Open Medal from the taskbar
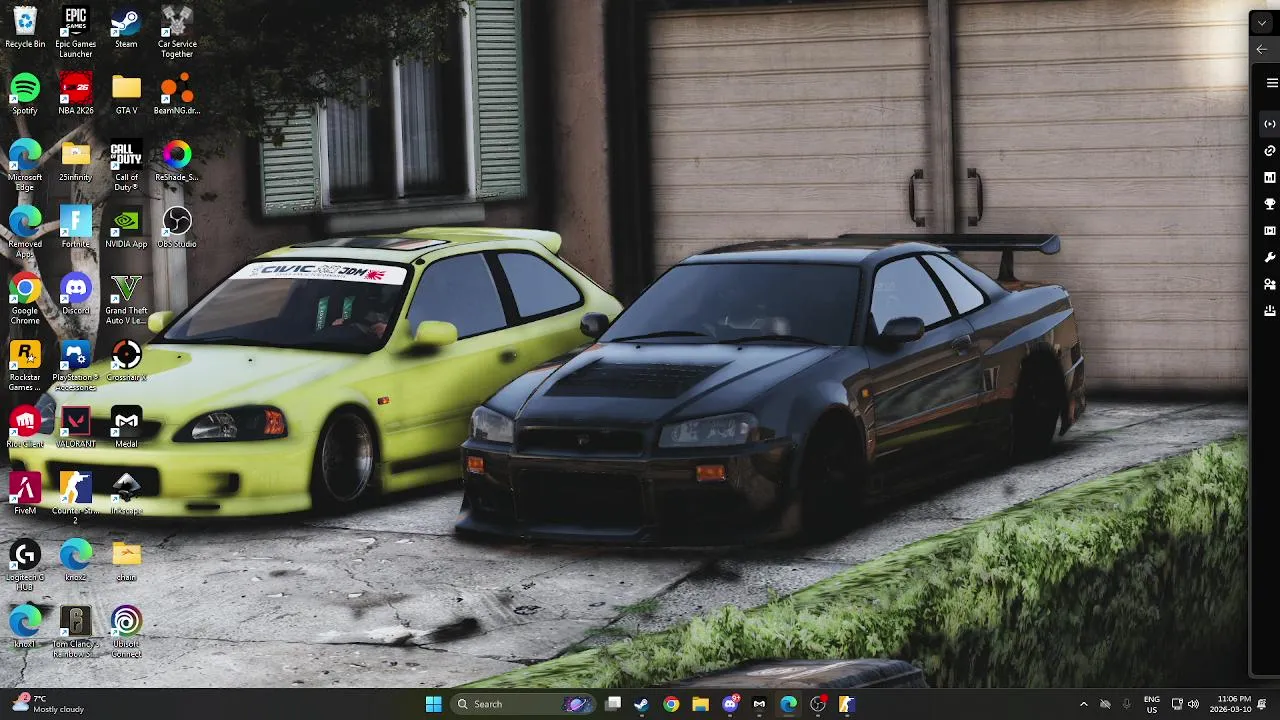Image resolution: width=1280 pixels, height=720 pixels. pos(759,704)
